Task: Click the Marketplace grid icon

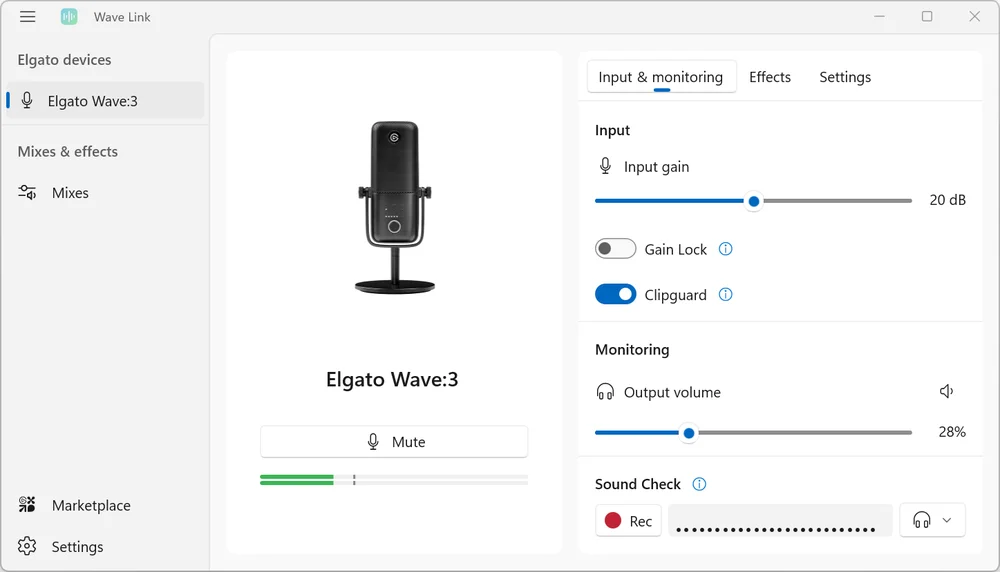Action: [27, 505]
